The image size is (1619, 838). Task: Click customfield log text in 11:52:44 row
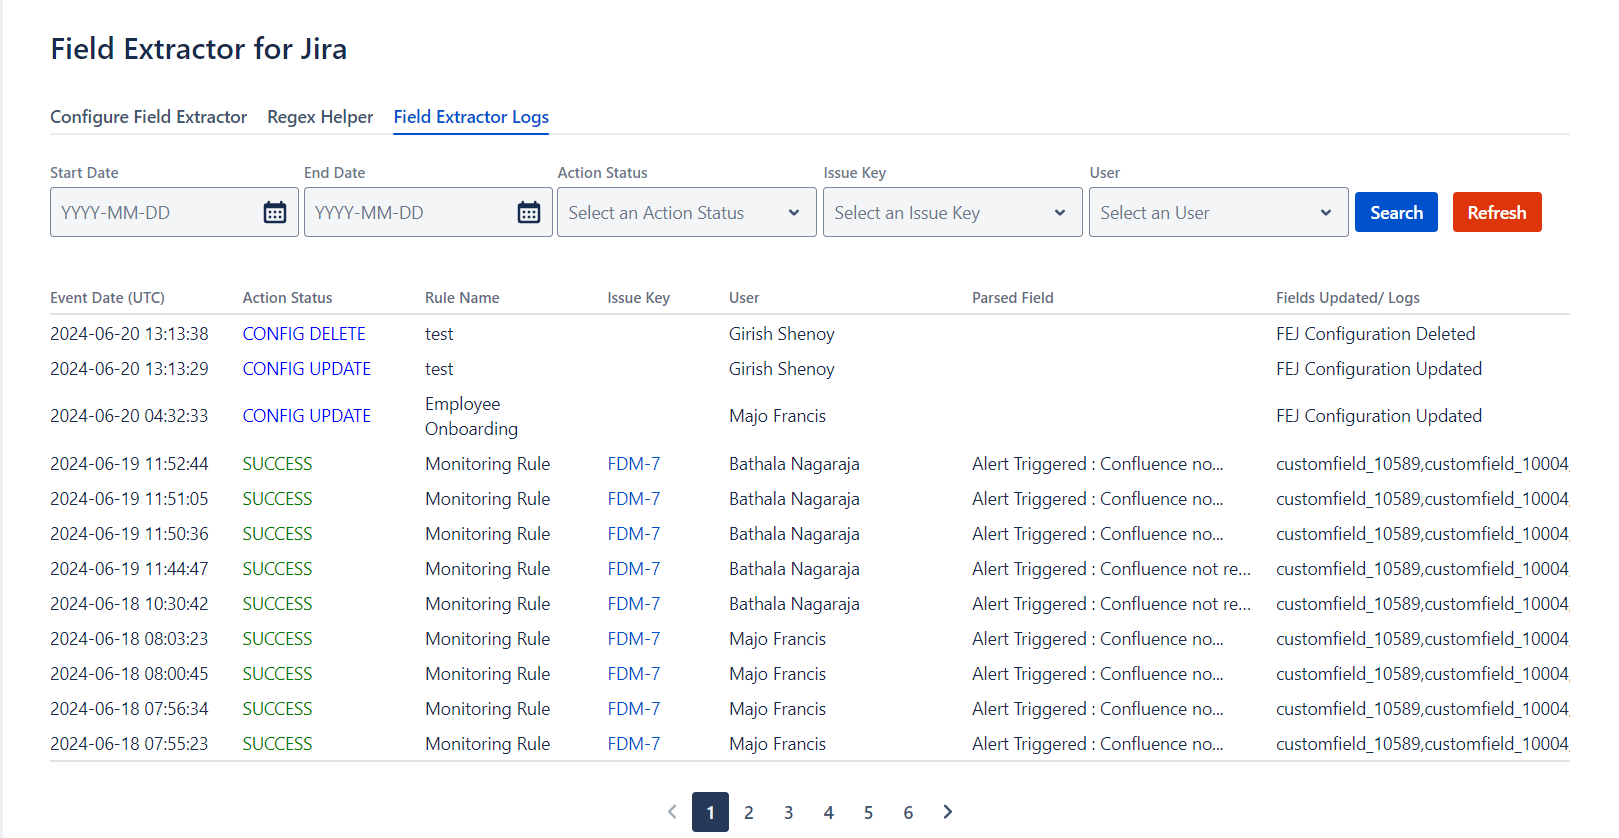1423,464
